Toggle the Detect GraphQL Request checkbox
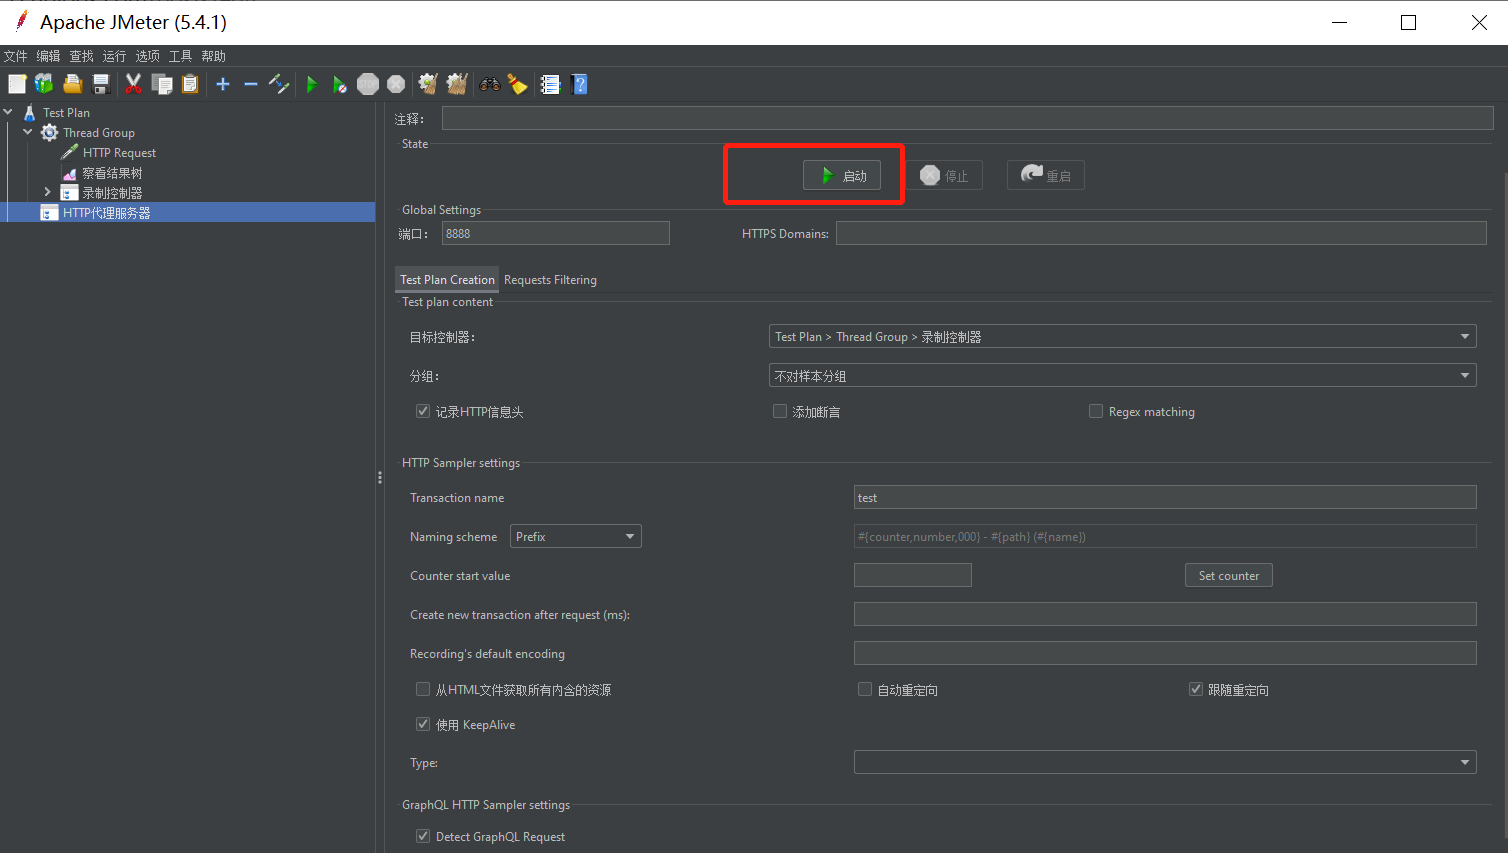The height and width of the screenshot is (853, 1508). 423,836
